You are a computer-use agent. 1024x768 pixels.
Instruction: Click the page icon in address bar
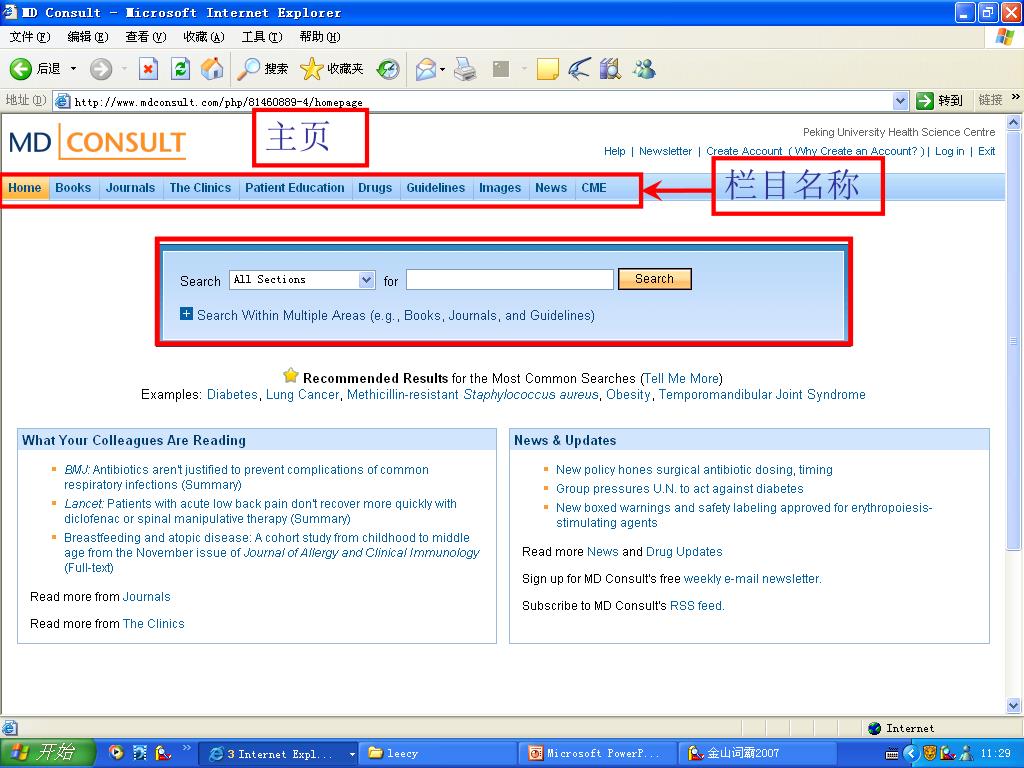click(x=62, y=101)
